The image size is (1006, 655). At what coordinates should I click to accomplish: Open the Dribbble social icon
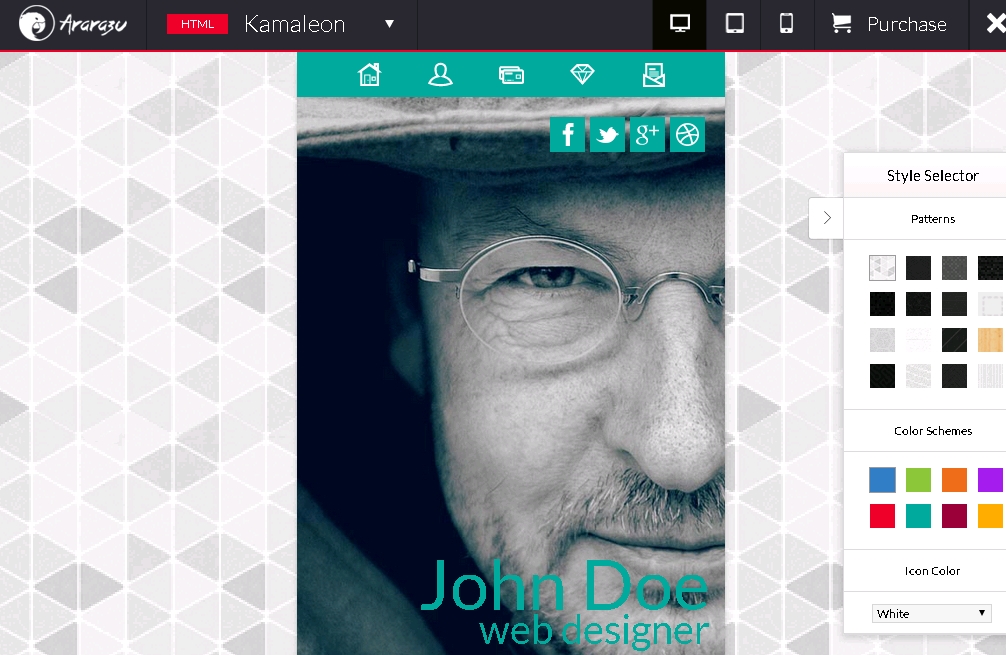687,134
